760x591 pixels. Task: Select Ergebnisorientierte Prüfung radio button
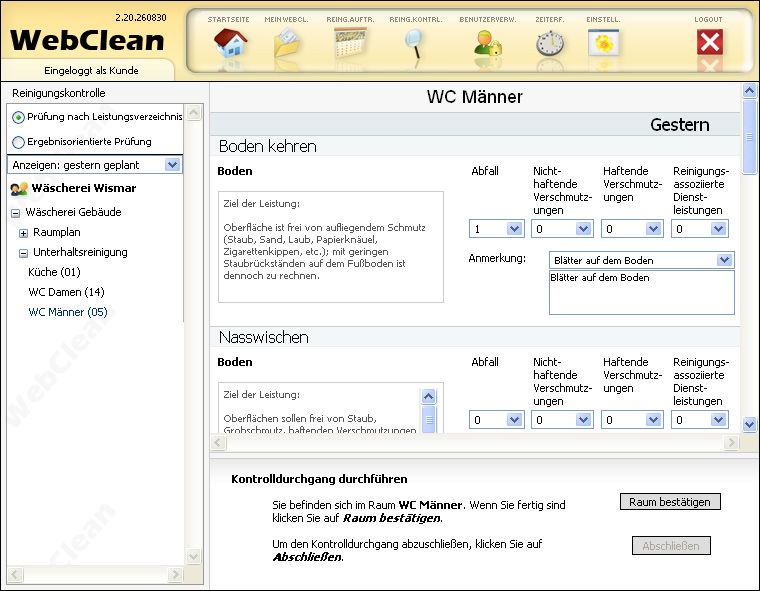pyautogui.click(x=19, y=142)
